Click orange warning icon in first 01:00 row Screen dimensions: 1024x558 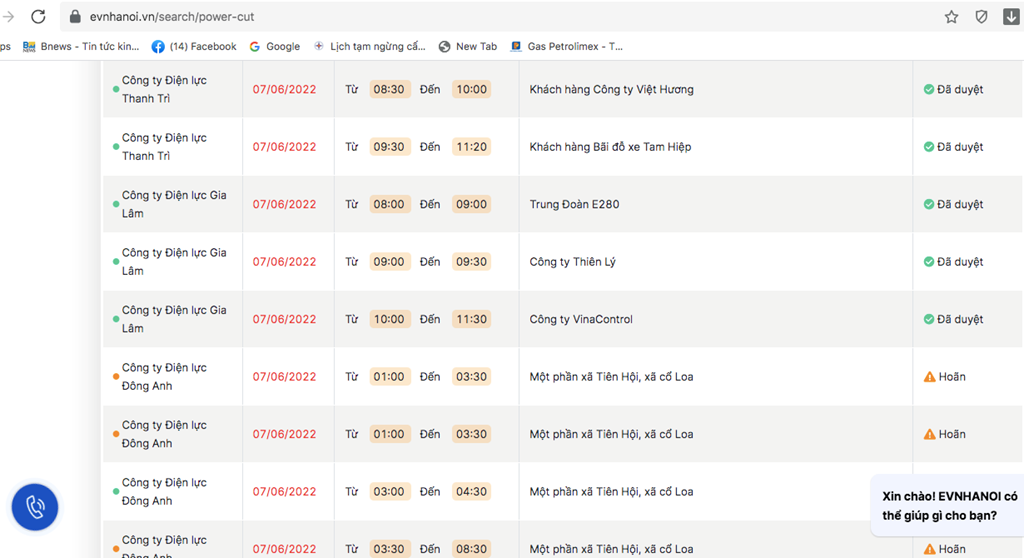929,377
